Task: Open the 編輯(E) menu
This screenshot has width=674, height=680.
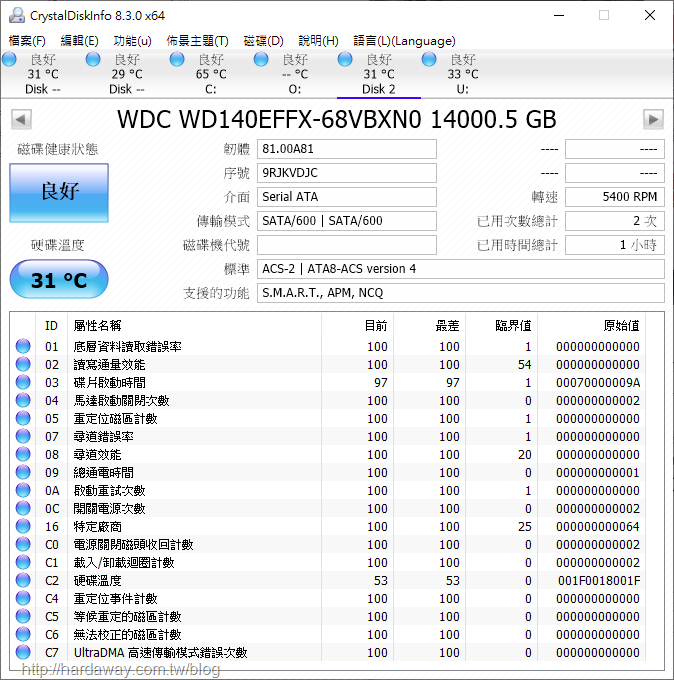Action: tap(79, 41)
